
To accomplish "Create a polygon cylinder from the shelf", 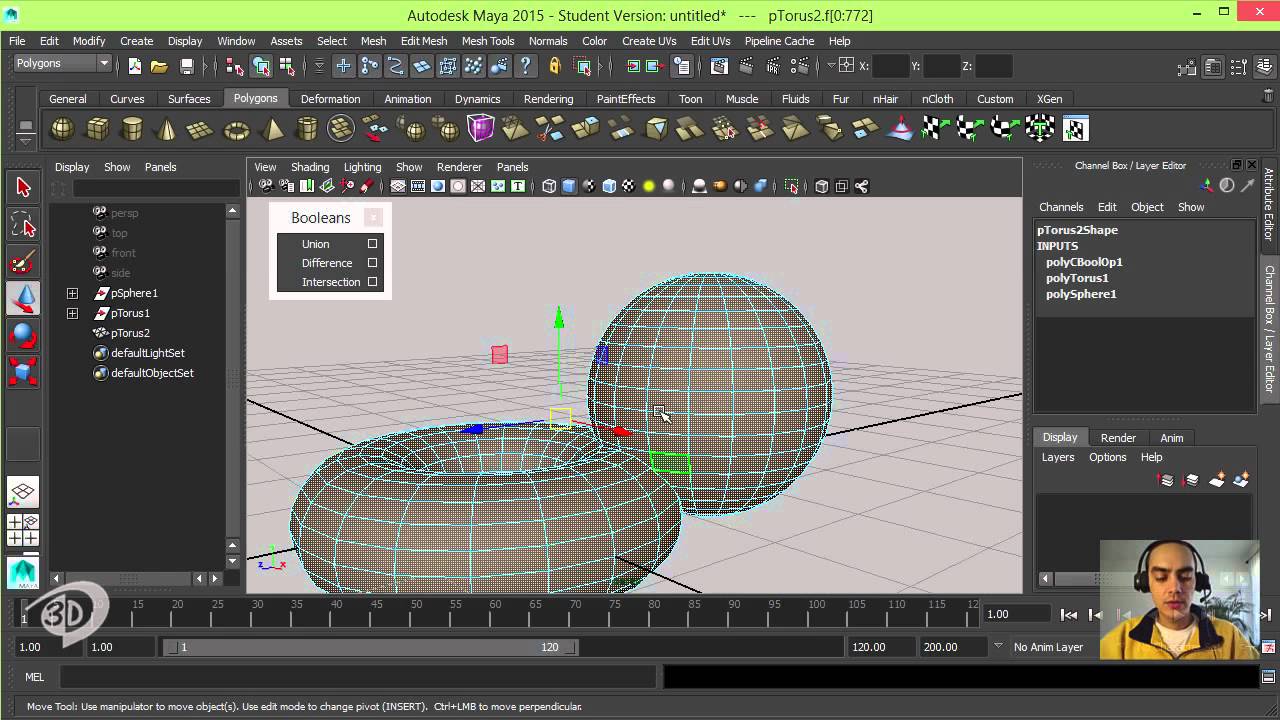I will click(x=132, y=129).
